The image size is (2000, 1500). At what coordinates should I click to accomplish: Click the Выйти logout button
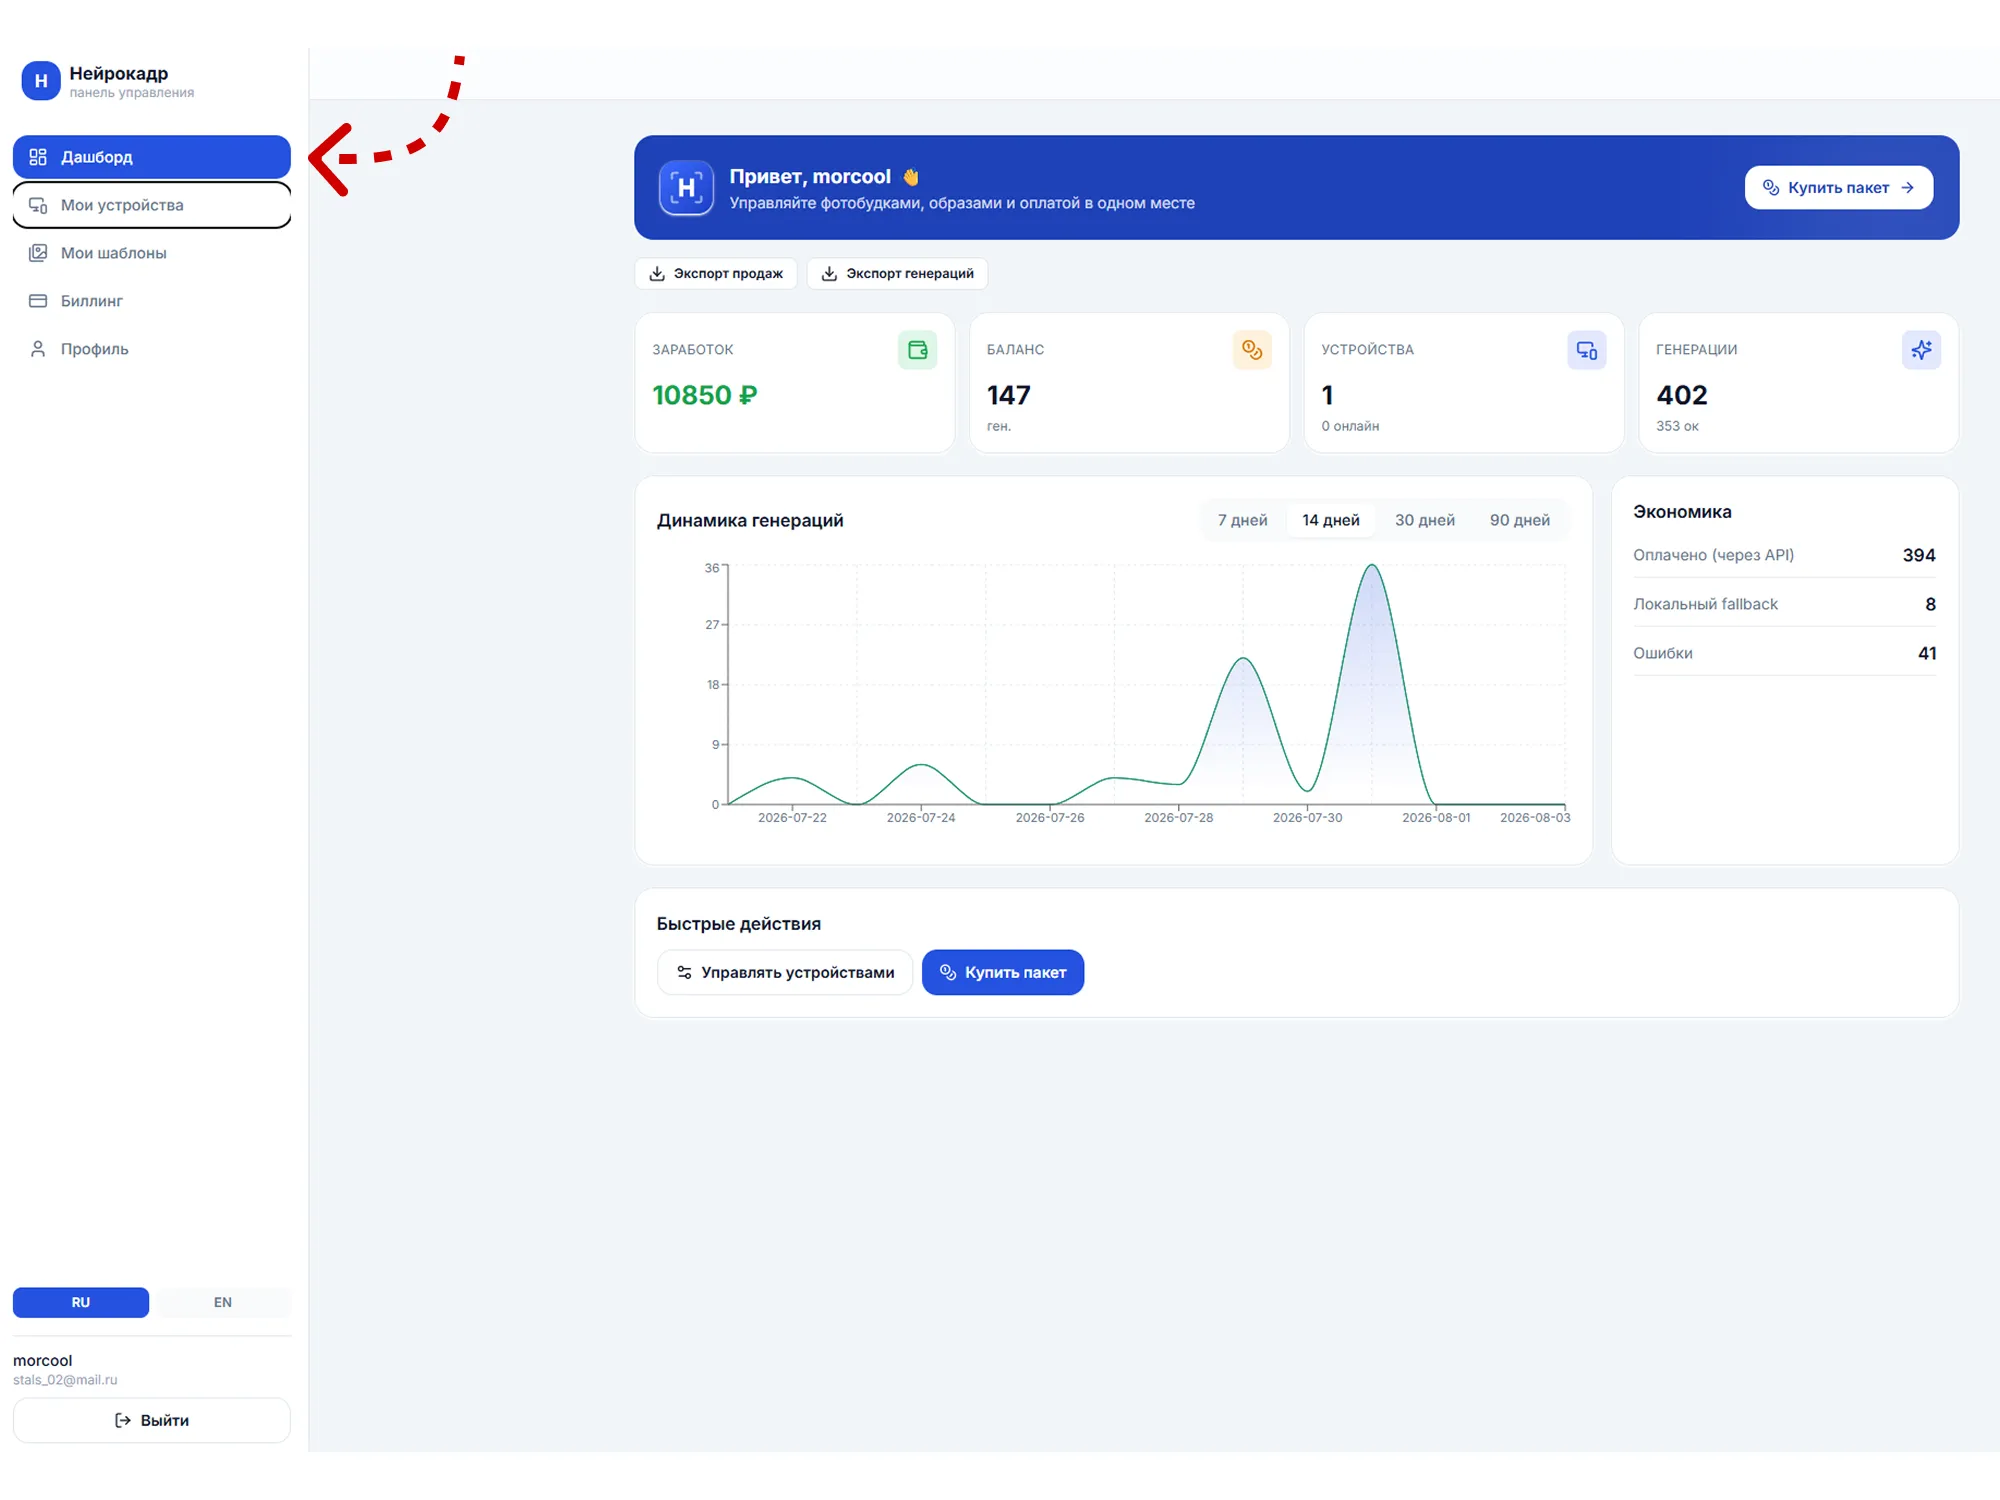[x=152, y=1420]
